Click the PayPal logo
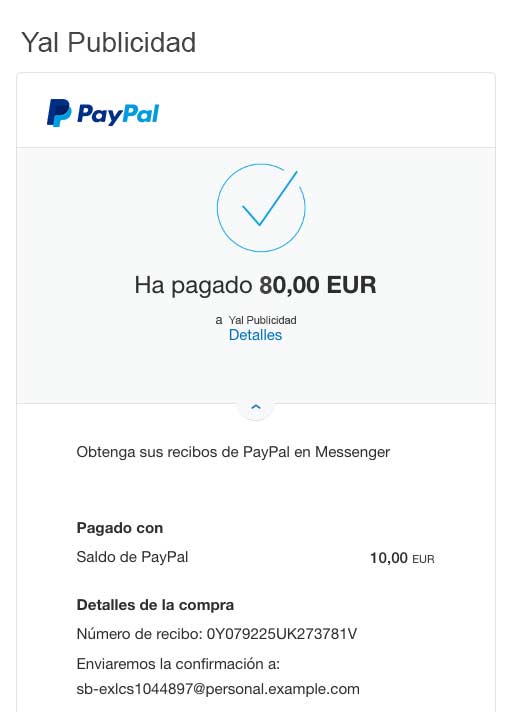The height and width of the screenshot is (712, 523). pyautogui.click(x=103, y=113)
